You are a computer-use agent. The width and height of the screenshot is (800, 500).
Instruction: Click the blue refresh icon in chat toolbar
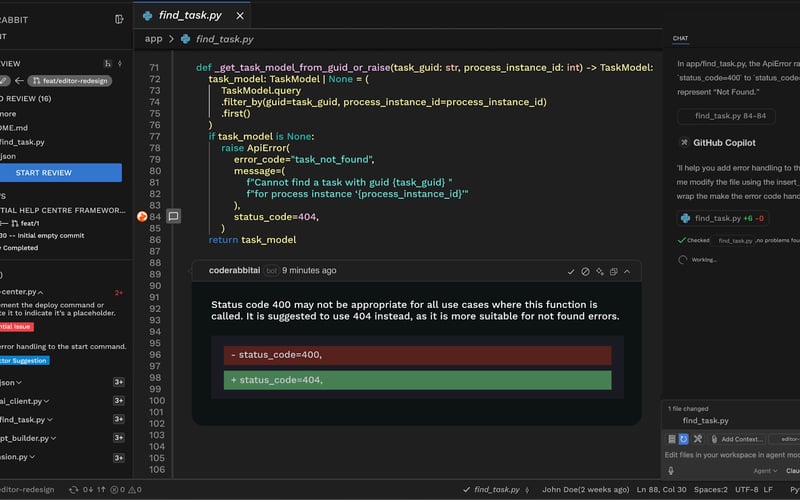pos(684,439)
